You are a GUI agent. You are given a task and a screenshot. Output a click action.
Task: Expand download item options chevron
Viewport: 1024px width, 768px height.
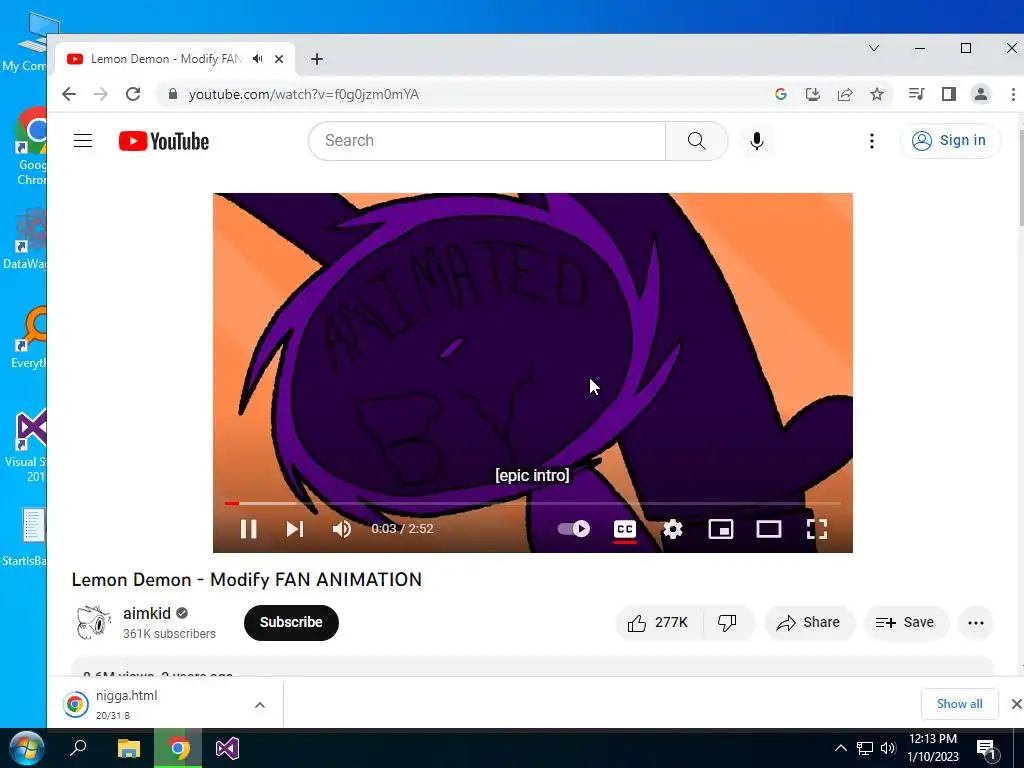260,705
